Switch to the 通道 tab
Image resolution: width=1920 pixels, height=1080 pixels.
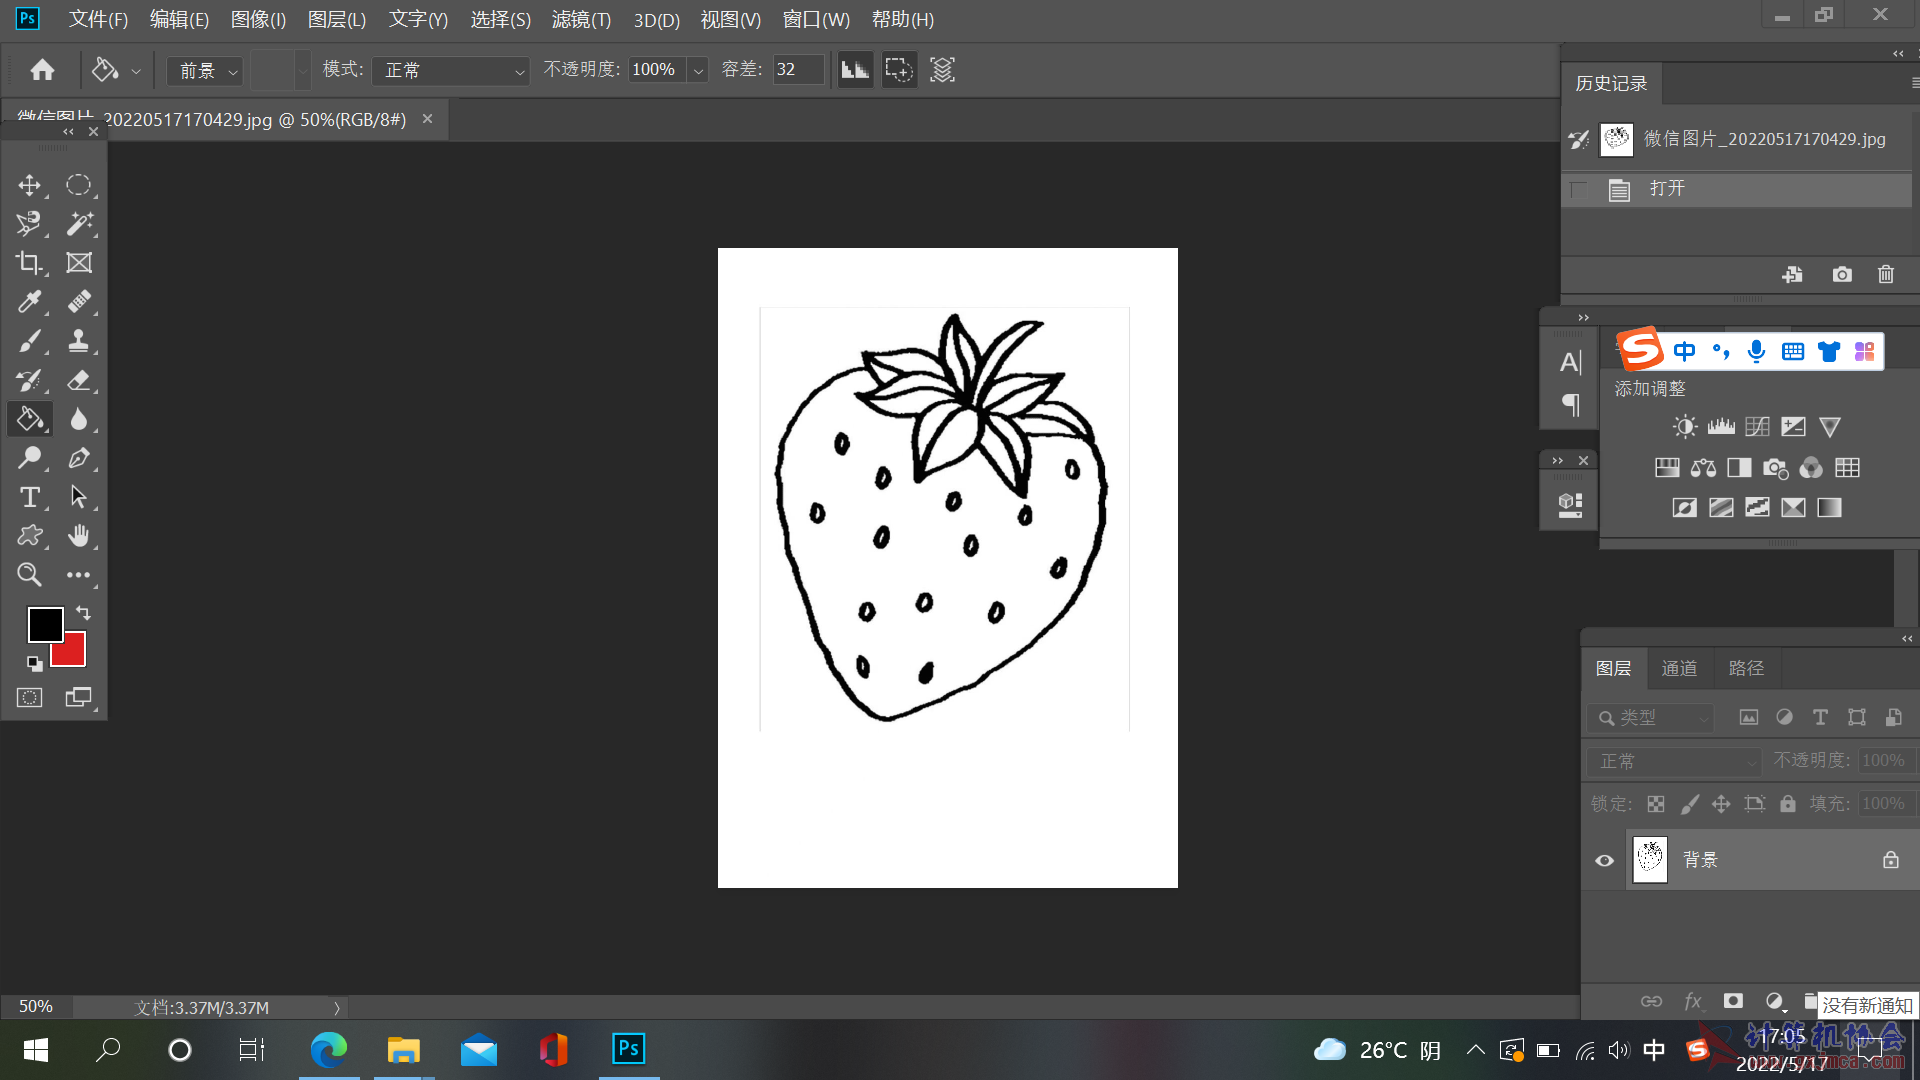coord(1678,668)
